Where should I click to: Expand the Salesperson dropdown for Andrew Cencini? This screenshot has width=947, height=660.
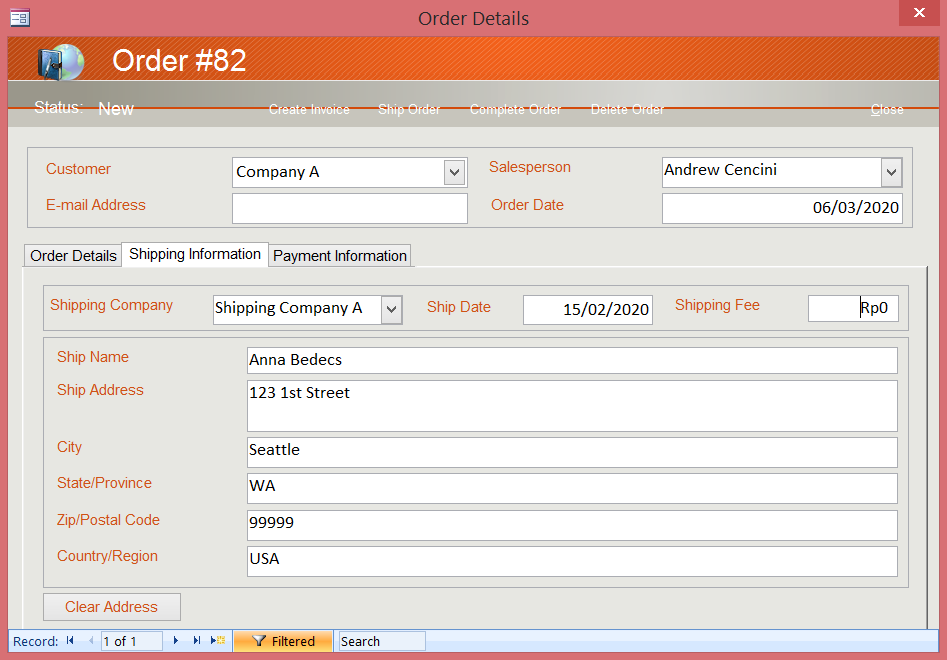(x=890, y=172)
